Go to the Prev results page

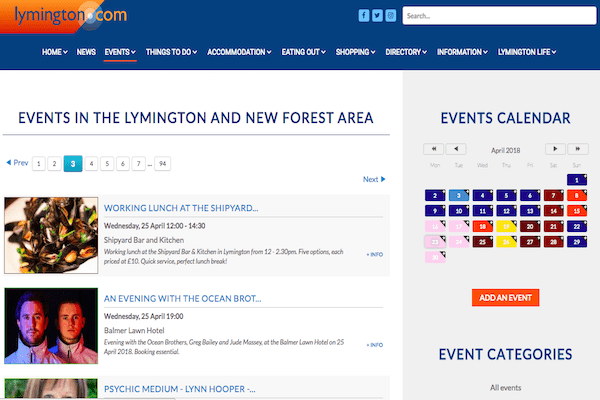tap(18, 163)
